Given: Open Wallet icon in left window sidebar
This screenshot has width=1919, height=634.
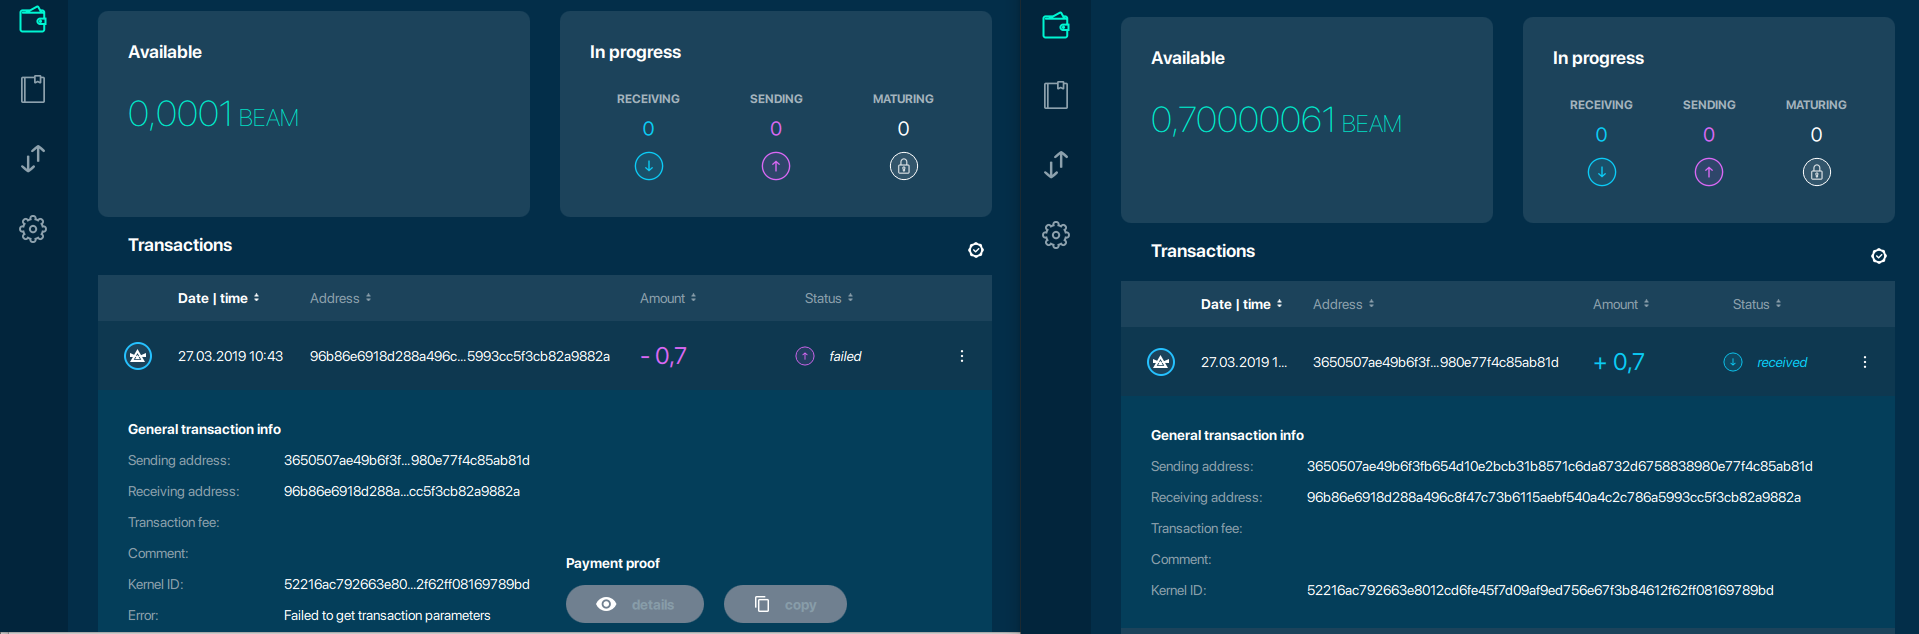Looking at the screenshot, I should point(33,19).
